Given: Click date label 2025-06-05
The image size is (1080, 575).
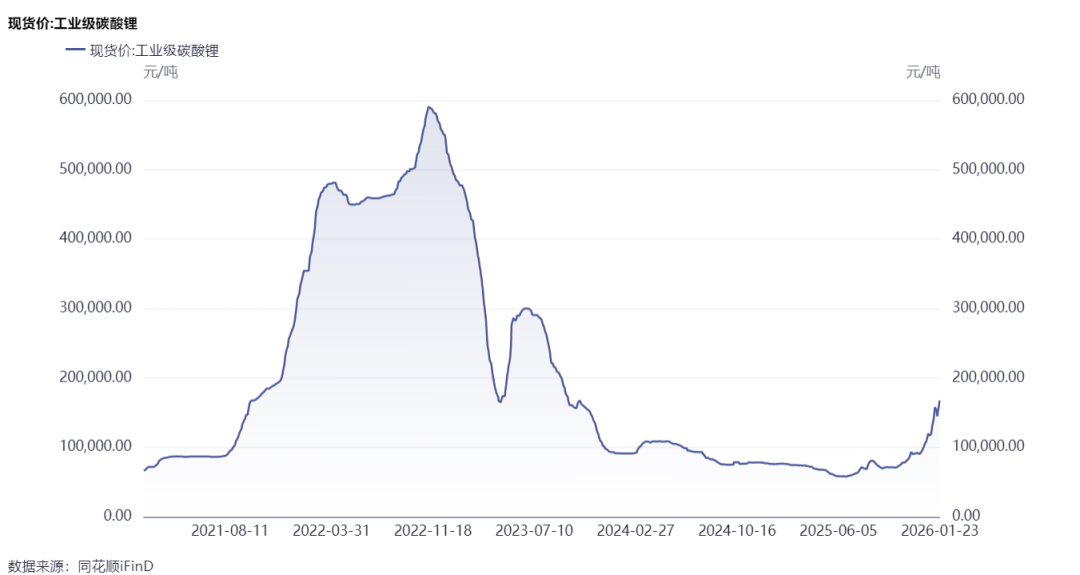Looking at the screenshot, I should point(838,531).
